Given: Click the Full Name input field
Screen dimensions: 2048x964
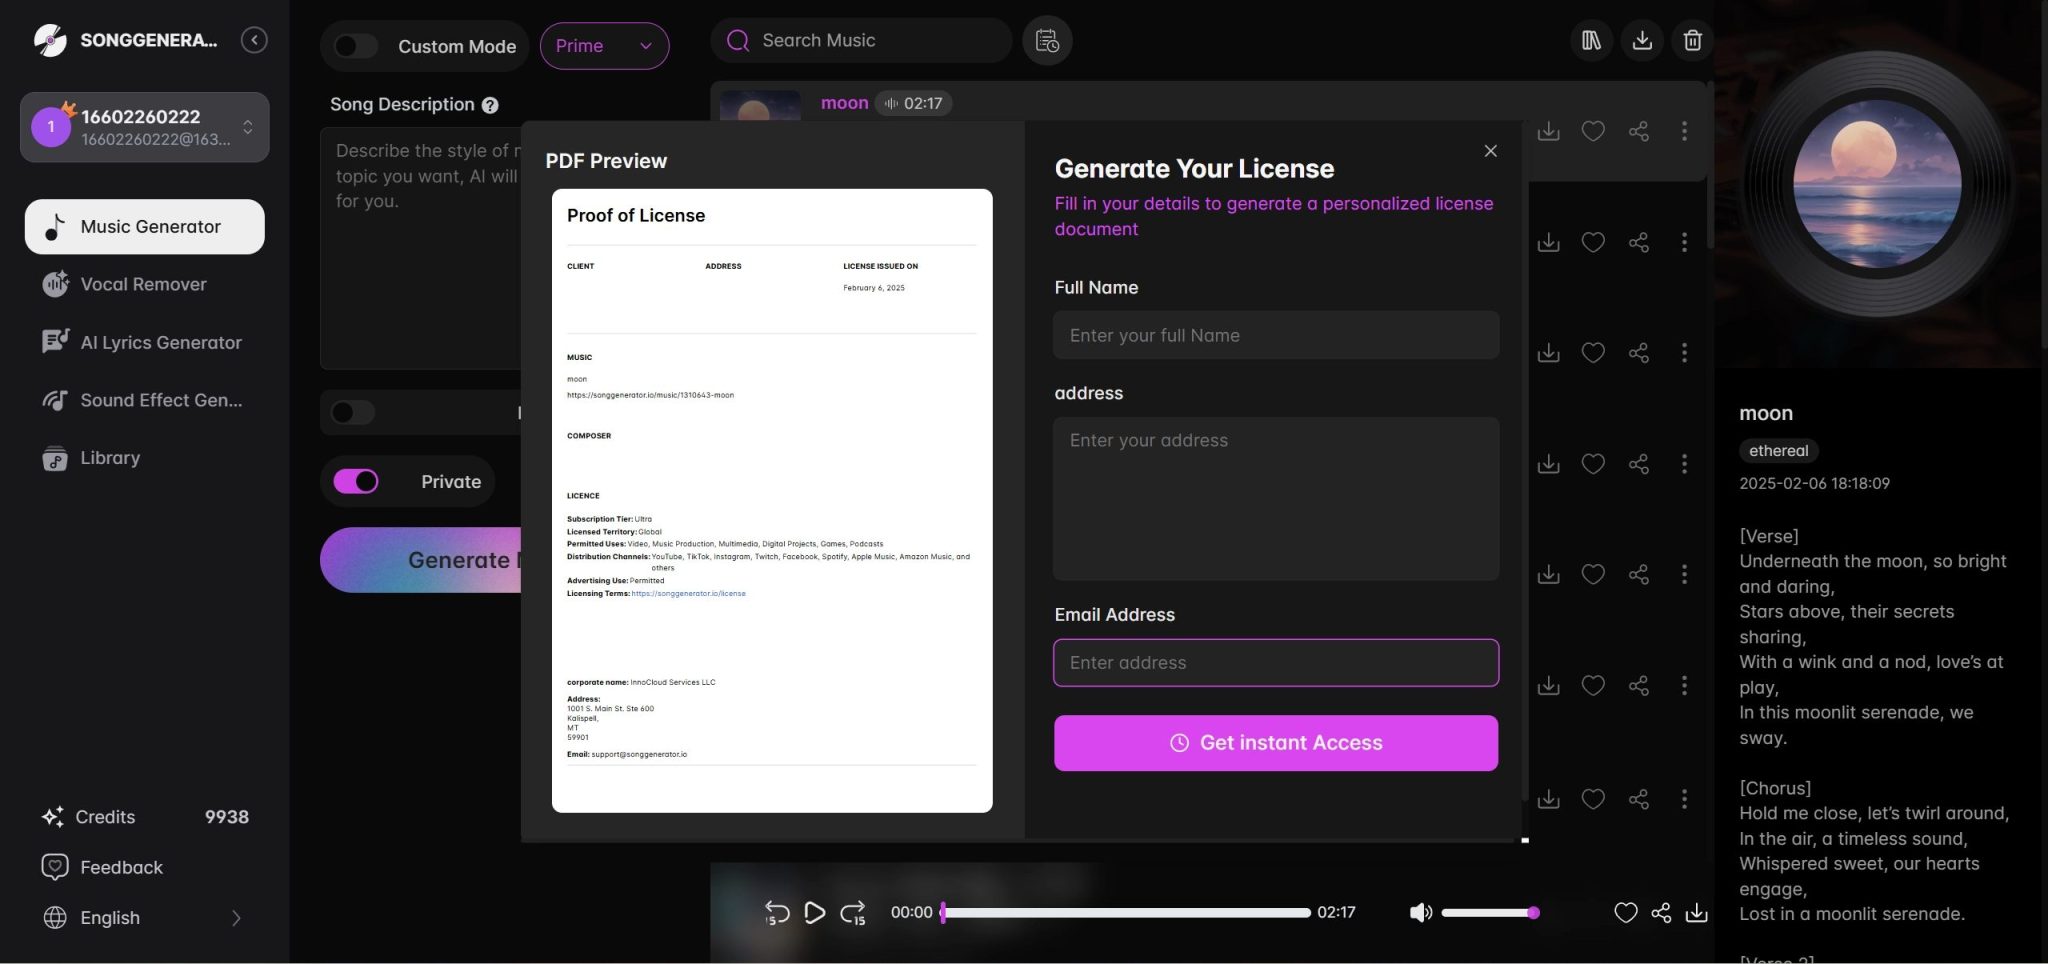Looking at the screenshot, I should (x=1275, y=335).
